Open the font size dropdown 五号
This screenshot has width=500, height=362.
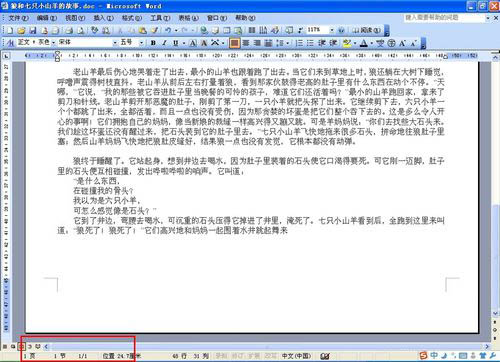pos(141,43)
